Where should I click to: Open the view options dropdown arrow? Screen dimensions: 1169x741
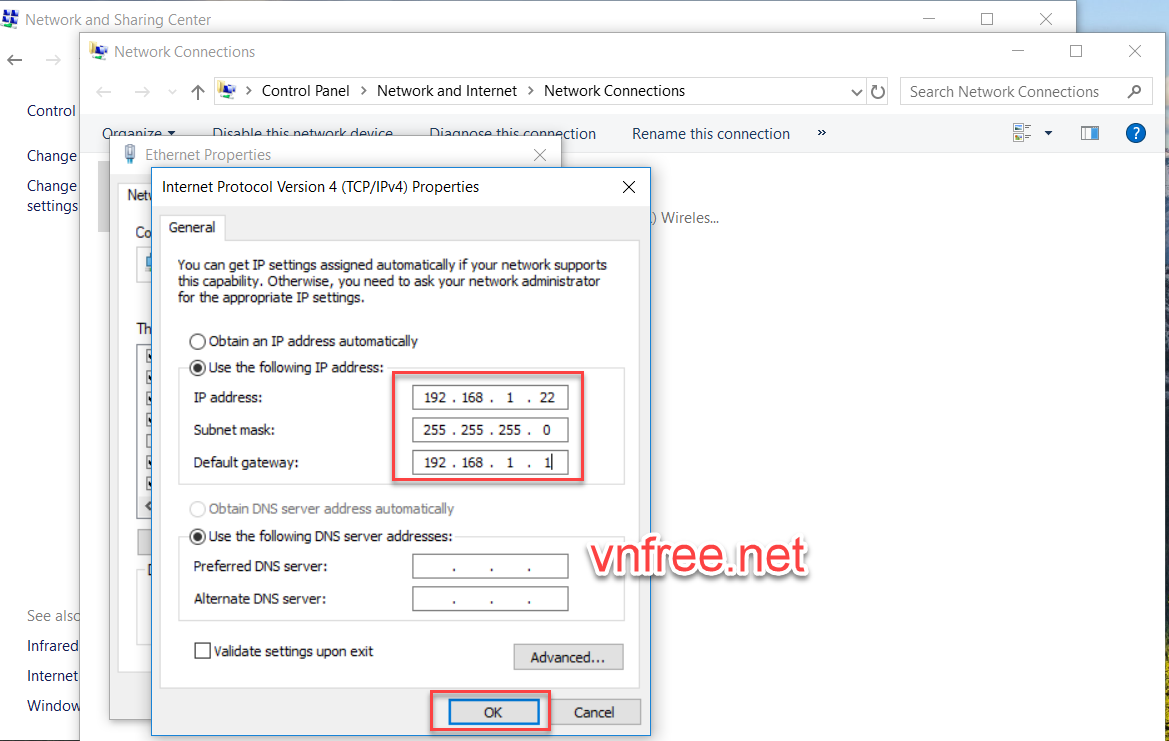click(1048, 133)
